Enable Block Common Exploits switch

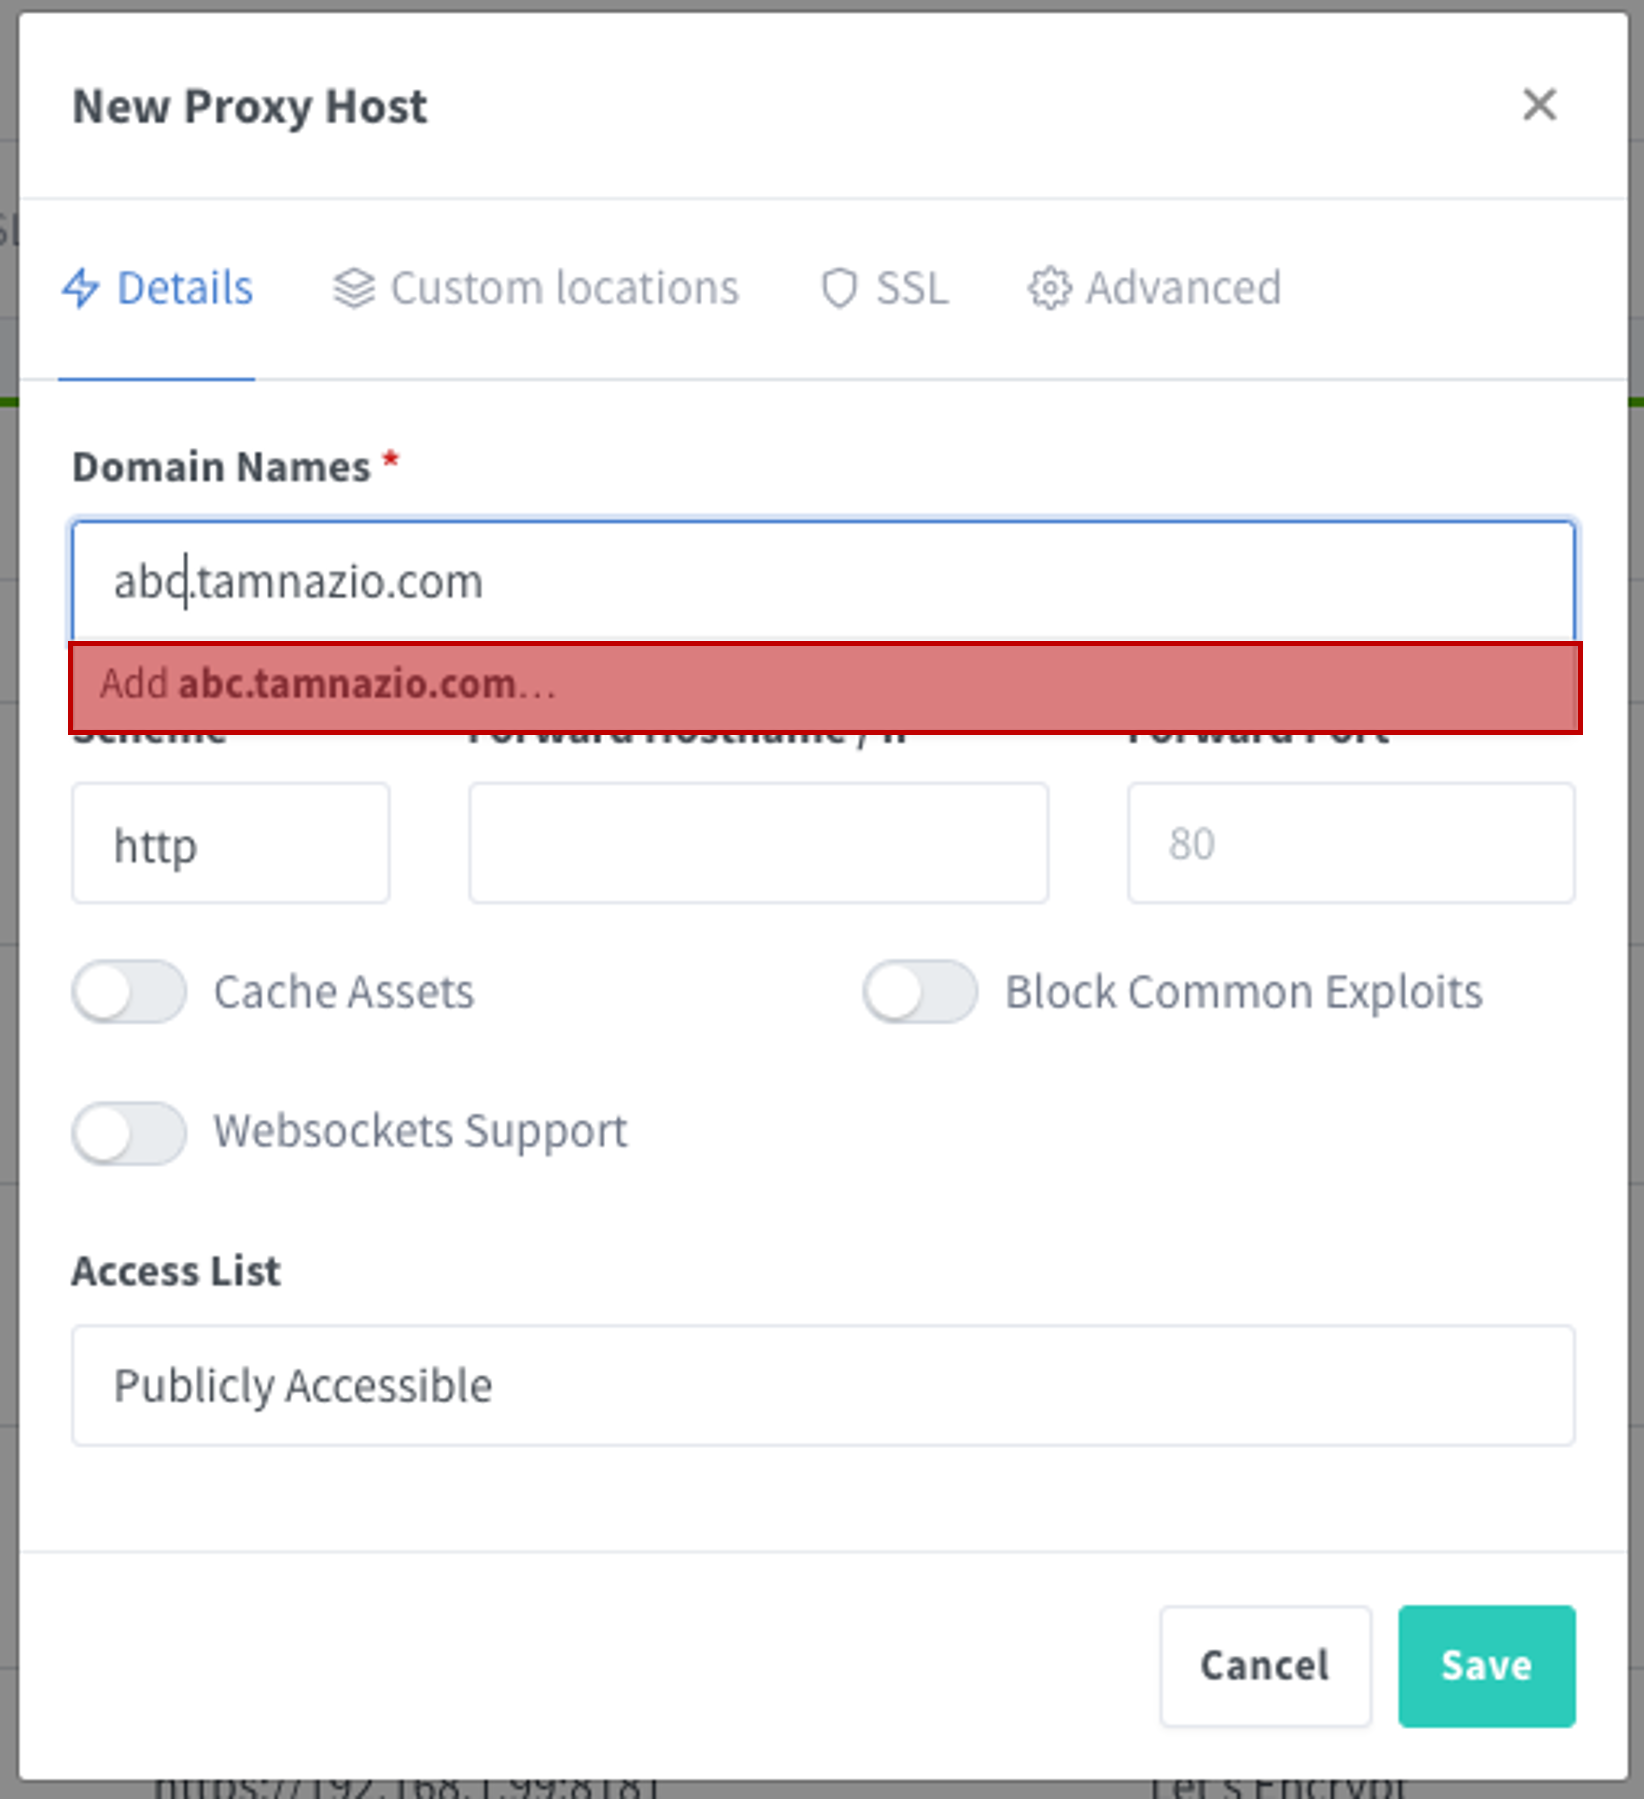920,992
